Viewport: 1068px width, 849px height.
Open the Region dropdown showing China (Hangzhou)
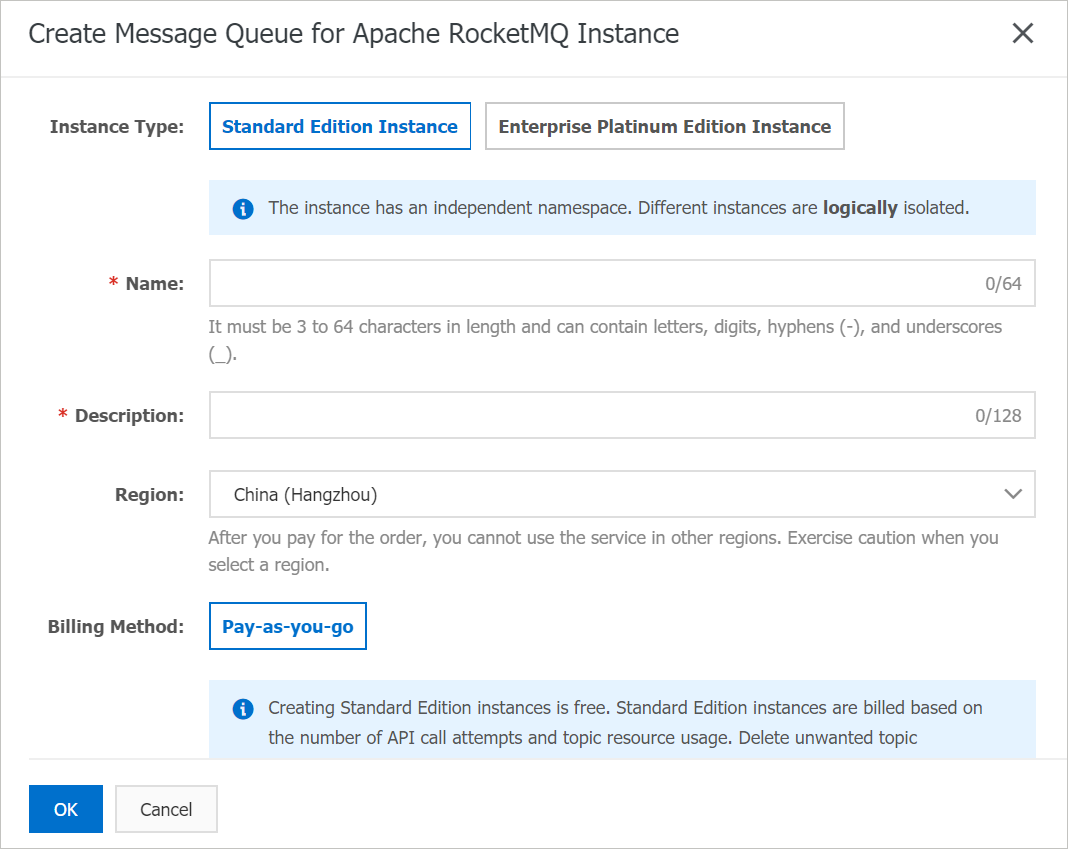pos(622,494)
